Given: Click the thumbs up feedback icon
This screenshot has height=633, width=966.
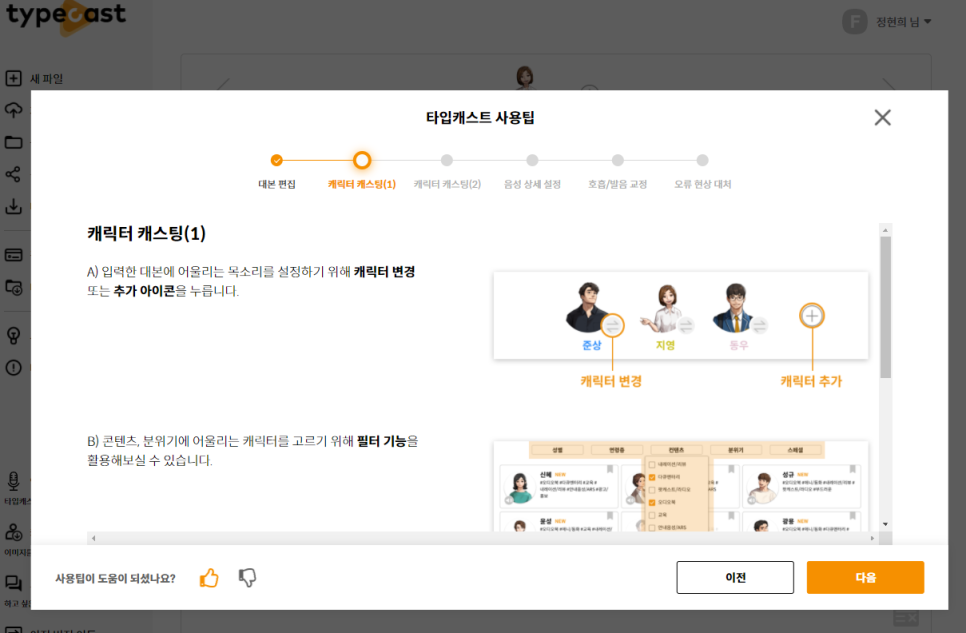Looking at the screenshot, I should pyautogui.click(x=209, y=578).
